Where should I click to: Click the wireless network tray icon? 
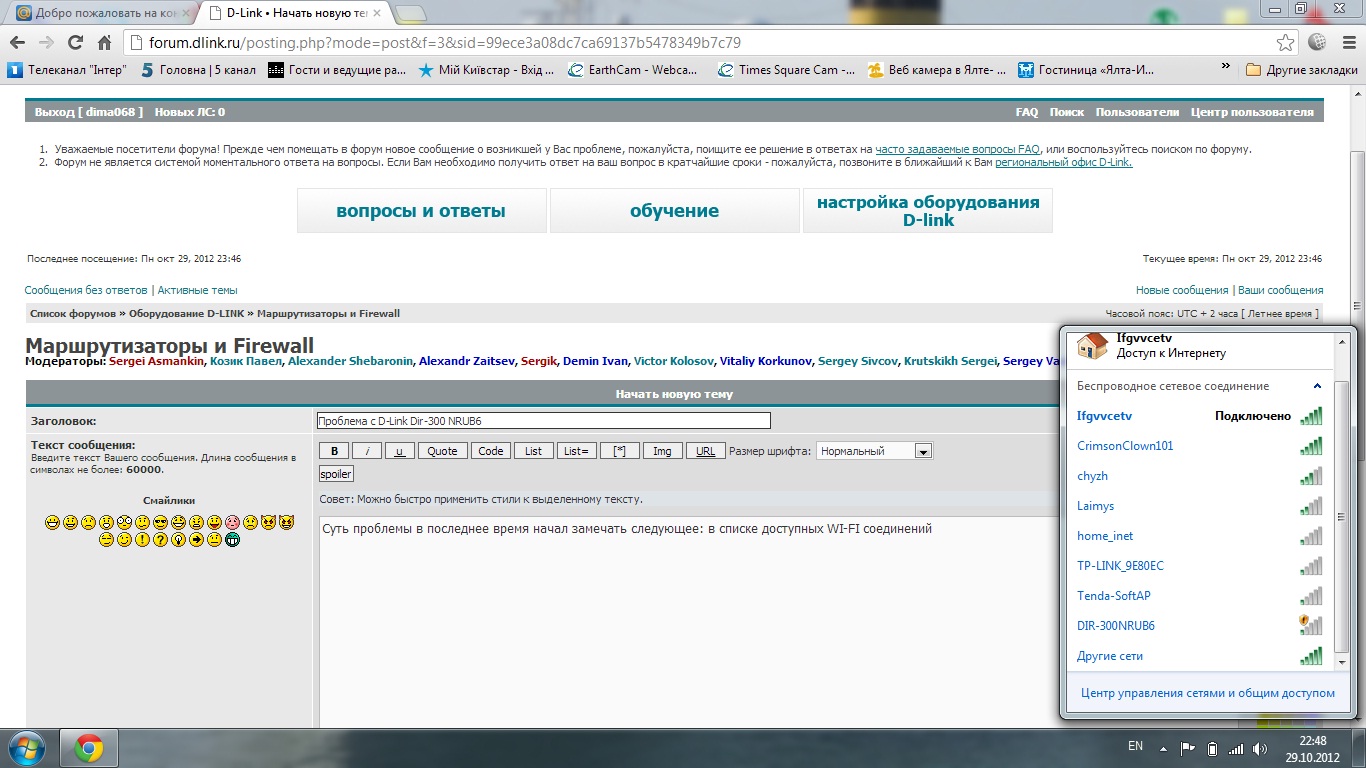[x=1237, y=748]
